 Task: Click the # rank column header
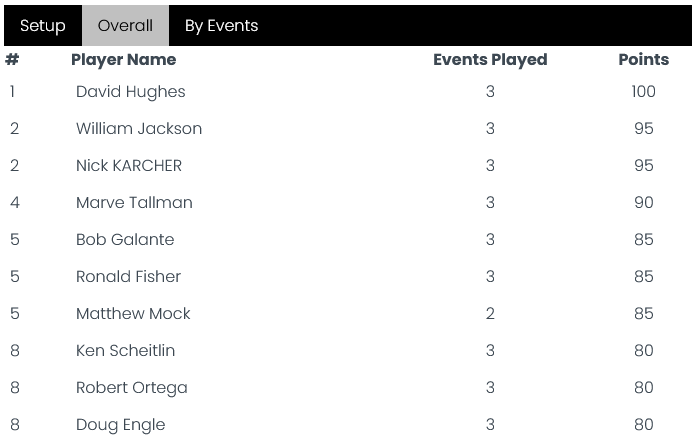[x=12, y=59]
